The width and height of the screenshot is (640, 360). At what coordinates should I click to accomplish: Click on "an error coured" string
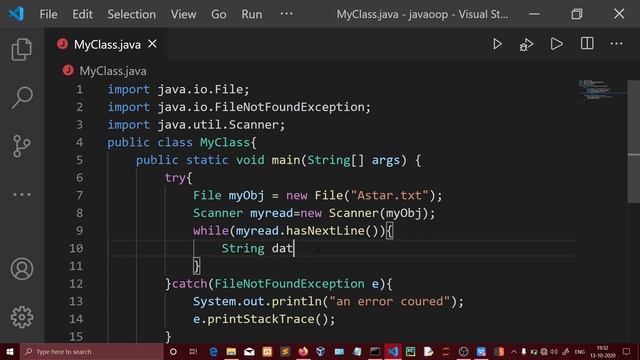coord(389,301)
